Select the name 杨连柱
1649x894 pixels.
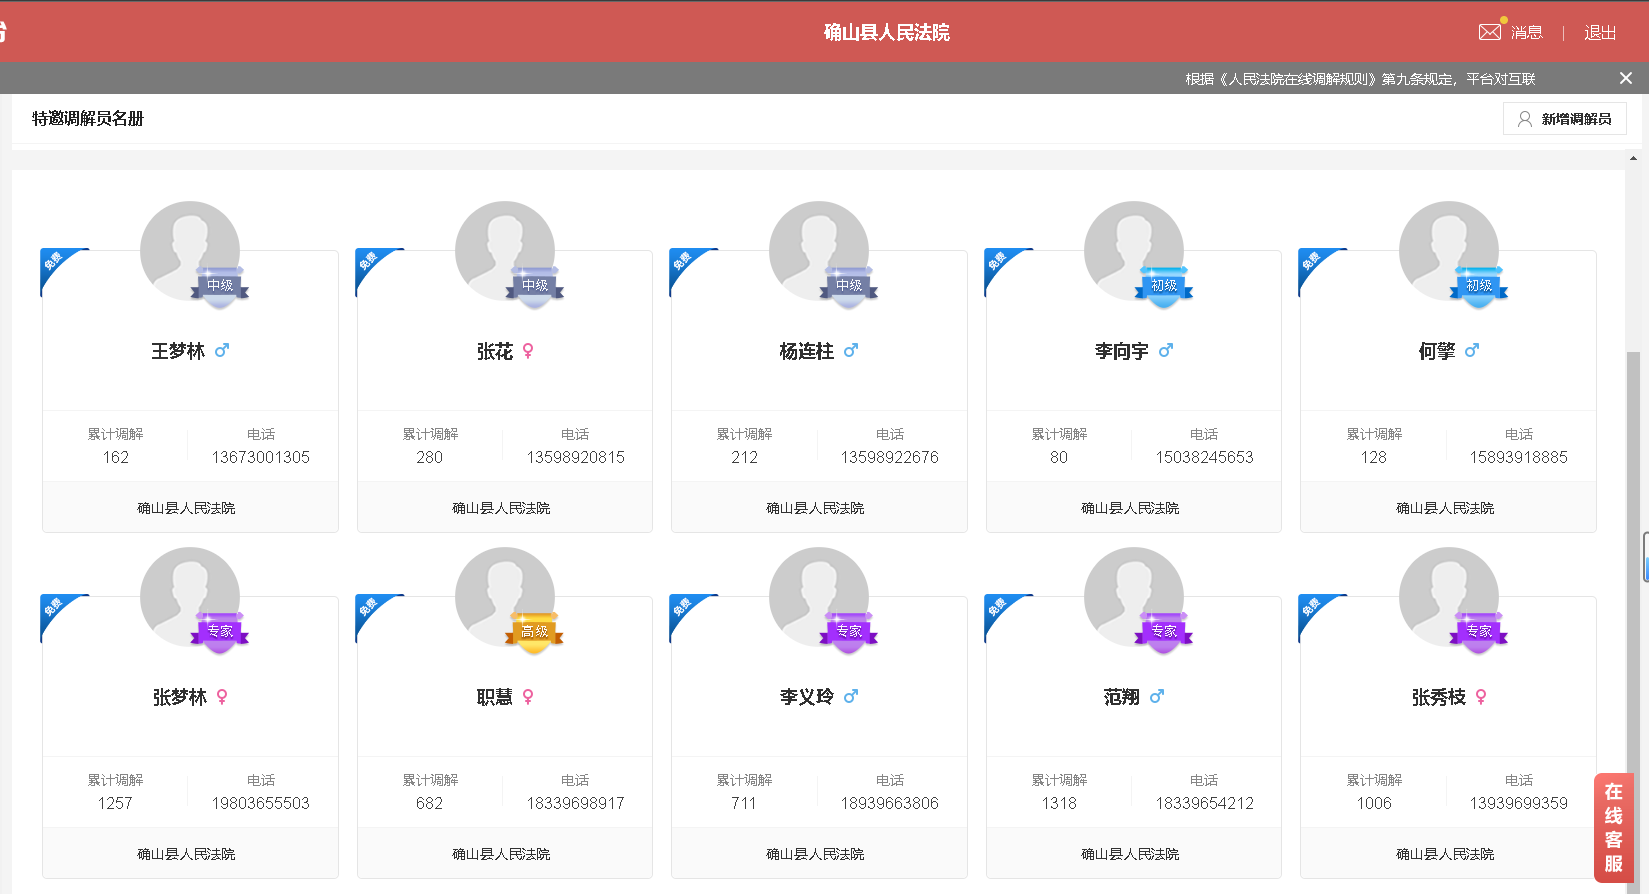807,351
